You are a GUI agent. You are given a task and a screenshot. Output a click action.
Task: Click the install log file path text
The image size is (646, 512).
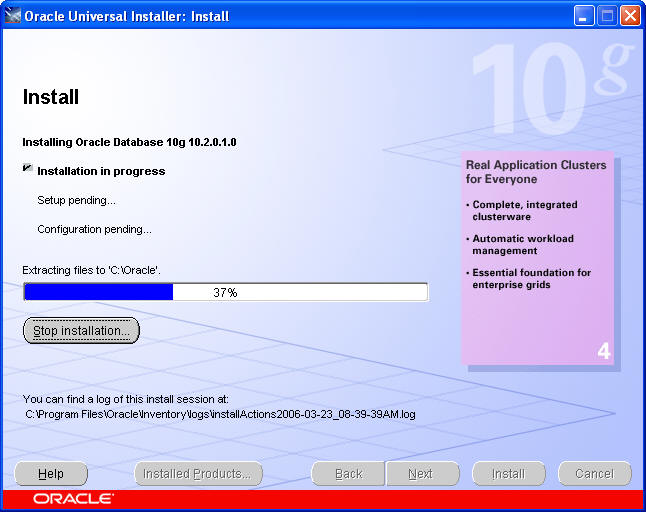tap(220, 413)
